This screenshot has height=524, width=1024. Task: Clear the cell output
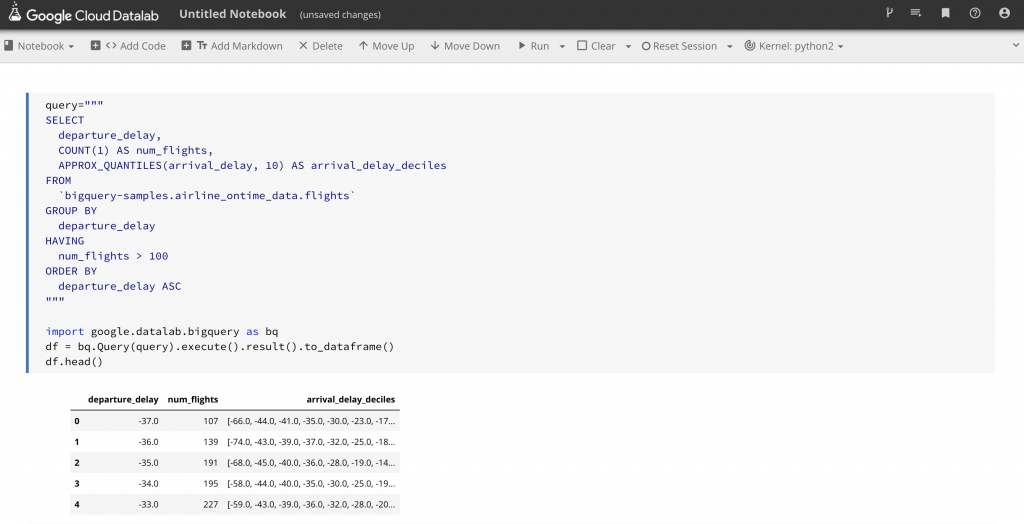point(596,46)
